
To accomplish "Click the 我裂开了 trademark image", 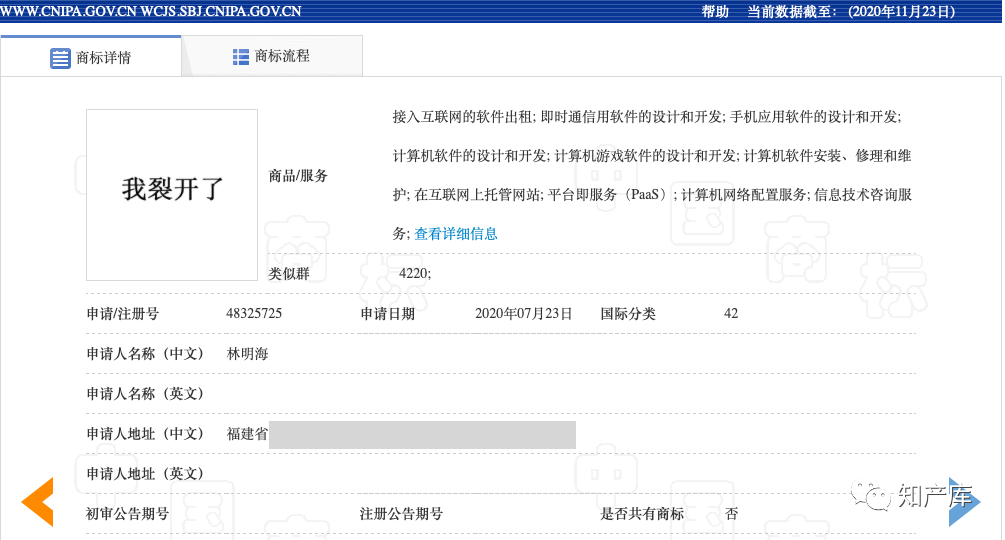I will pyautogui.click(x=172, y=195).
